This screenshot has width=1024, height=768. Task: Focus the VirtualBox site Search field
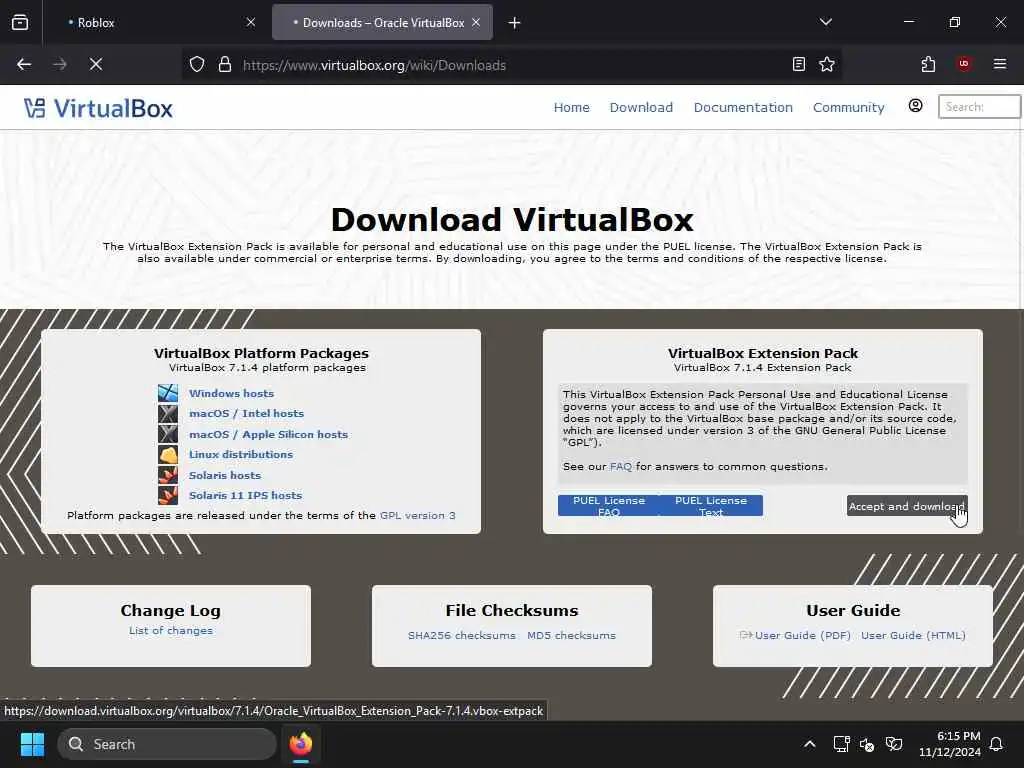(x=979, y=106)
